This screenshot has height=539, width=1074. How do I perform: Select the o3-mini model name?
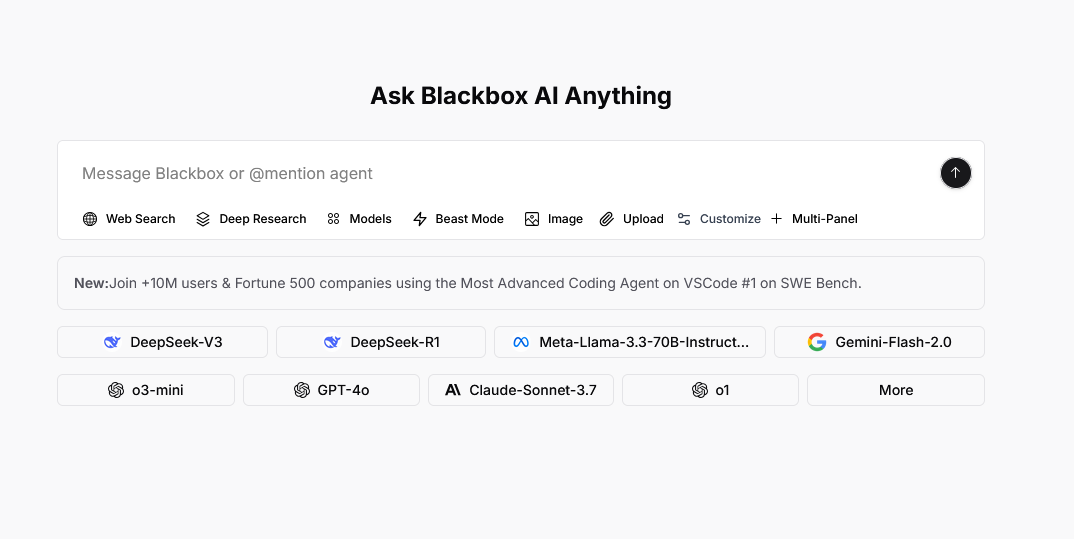[158, 390]
